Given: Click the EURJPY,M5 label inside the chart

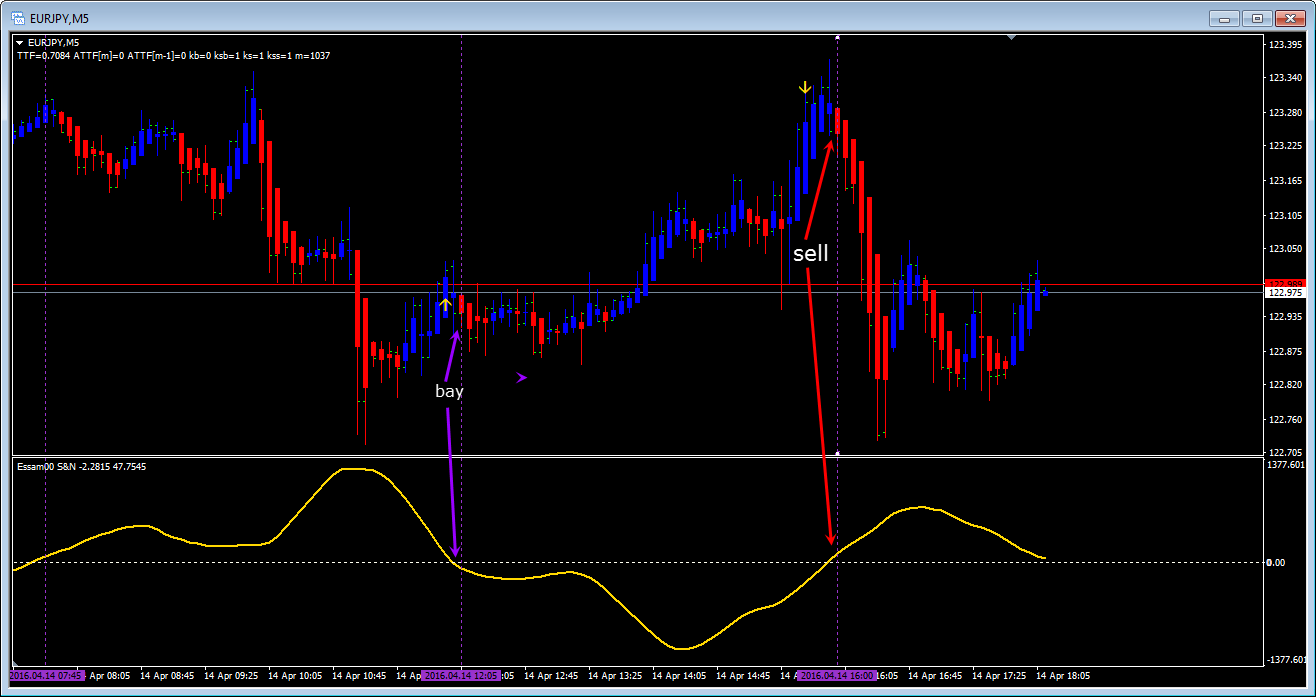Looking at the screenshot, I should [54, 42].
